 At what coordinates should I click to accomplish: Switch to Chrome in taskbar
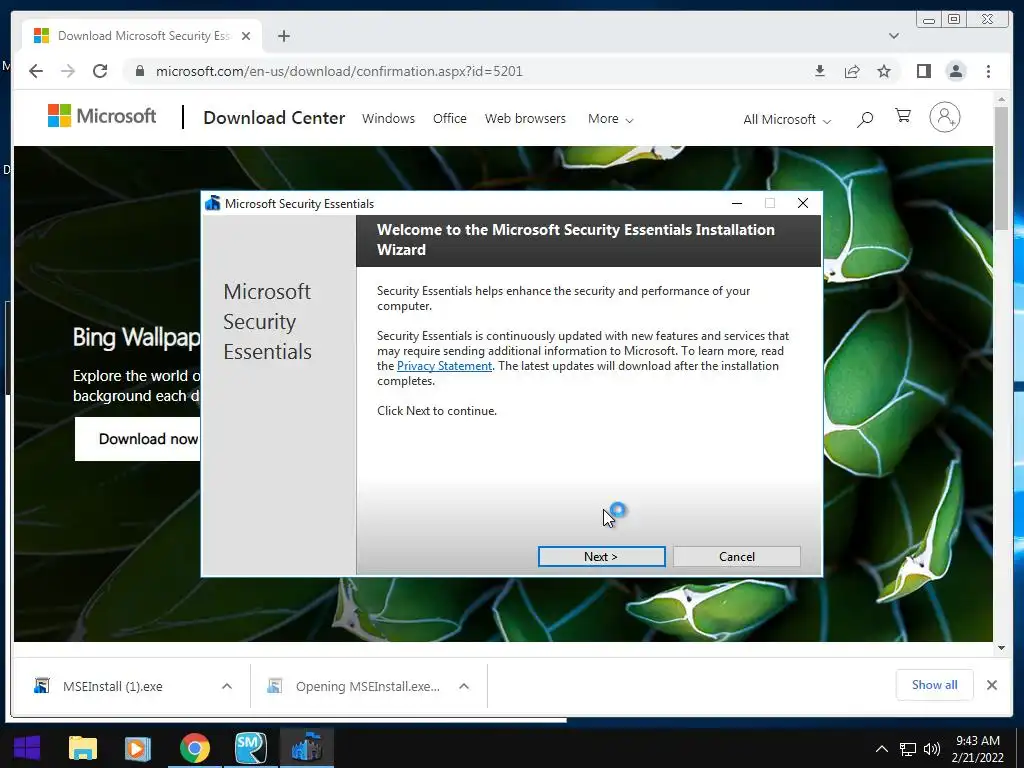[195, 748]
